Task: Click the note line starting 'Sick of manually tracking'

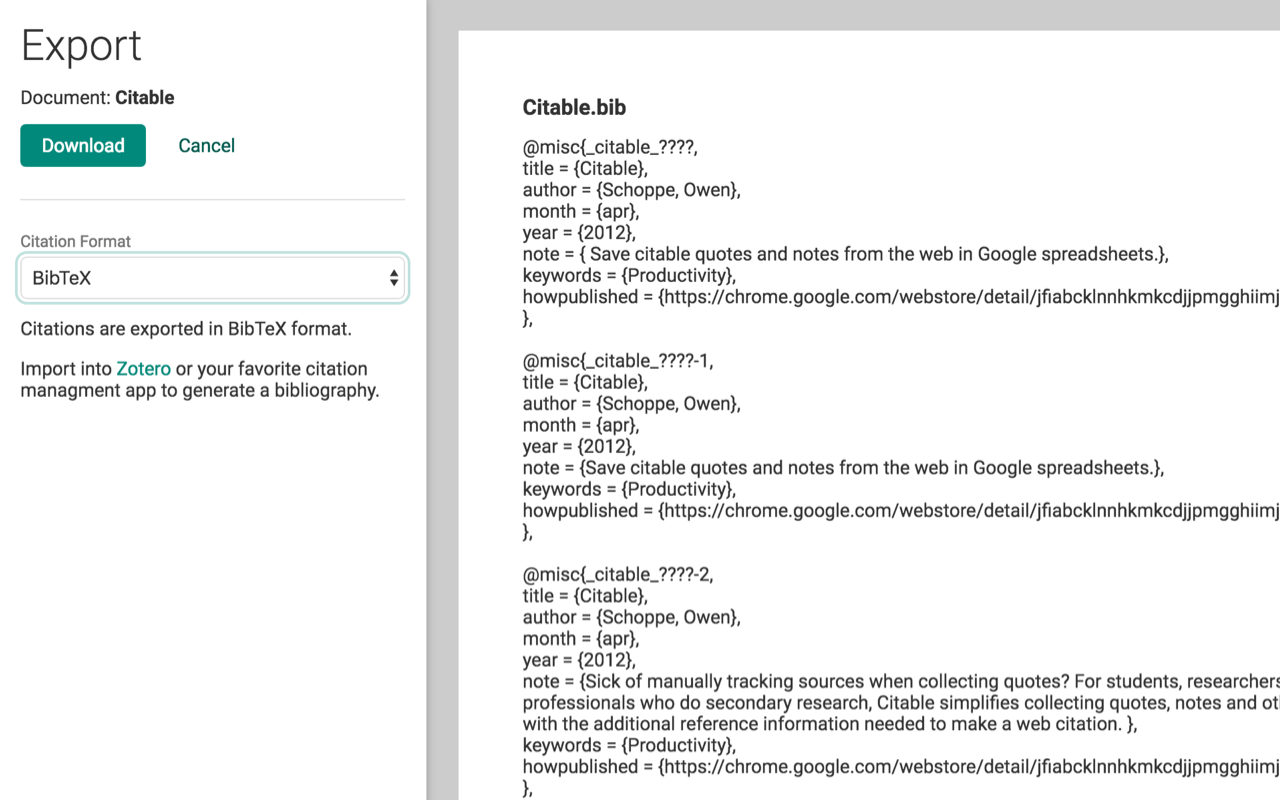Action: click(x=900, y=682)
